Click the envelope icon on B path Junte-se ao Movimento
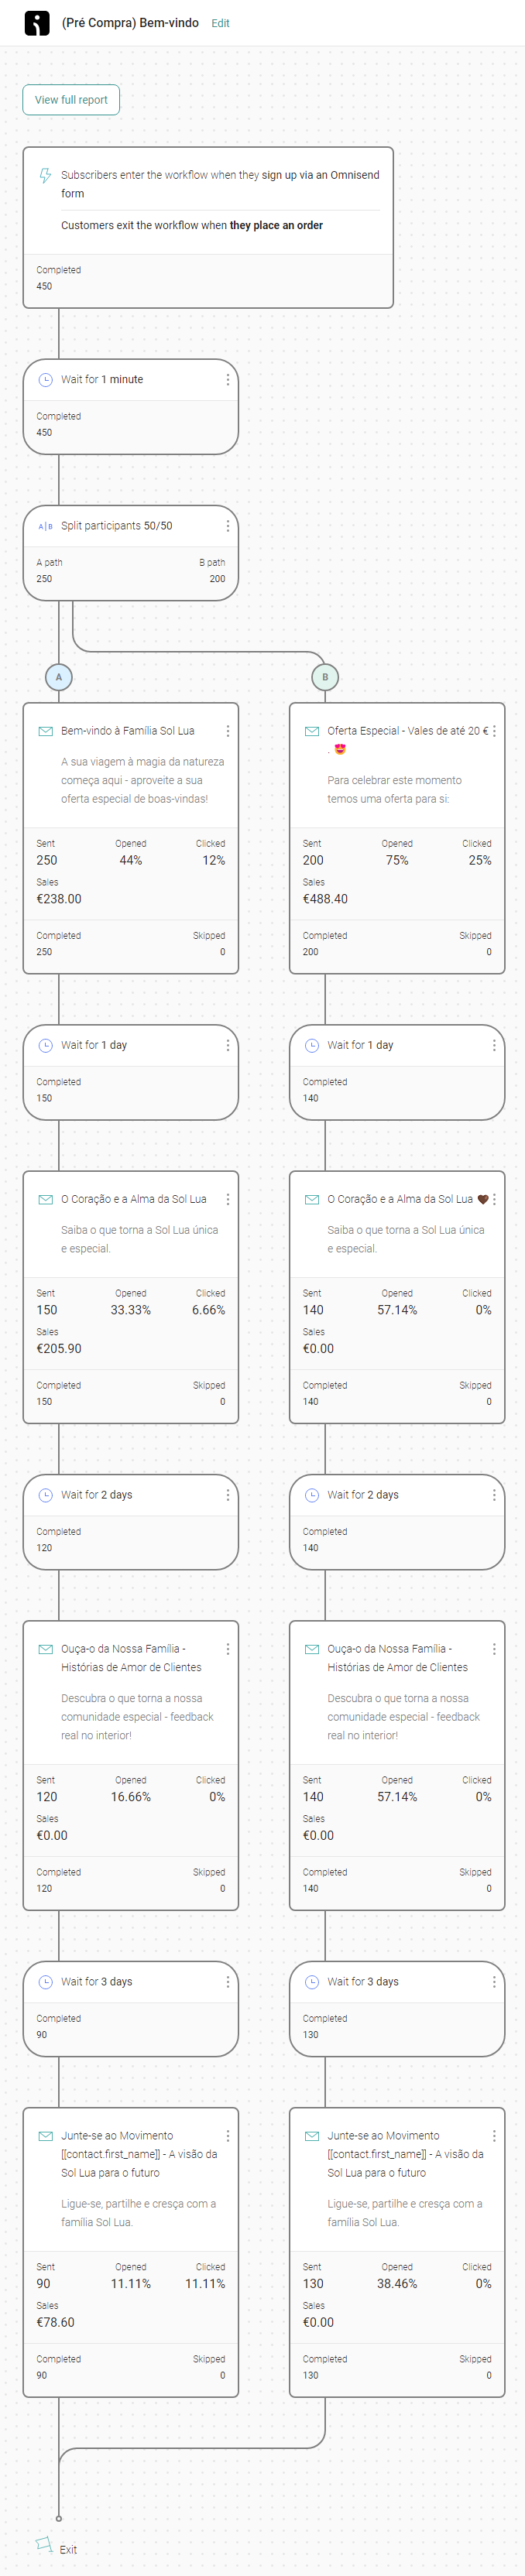Image resolution: width=525 pixels, height=2576 pixels. point(312,2135)
